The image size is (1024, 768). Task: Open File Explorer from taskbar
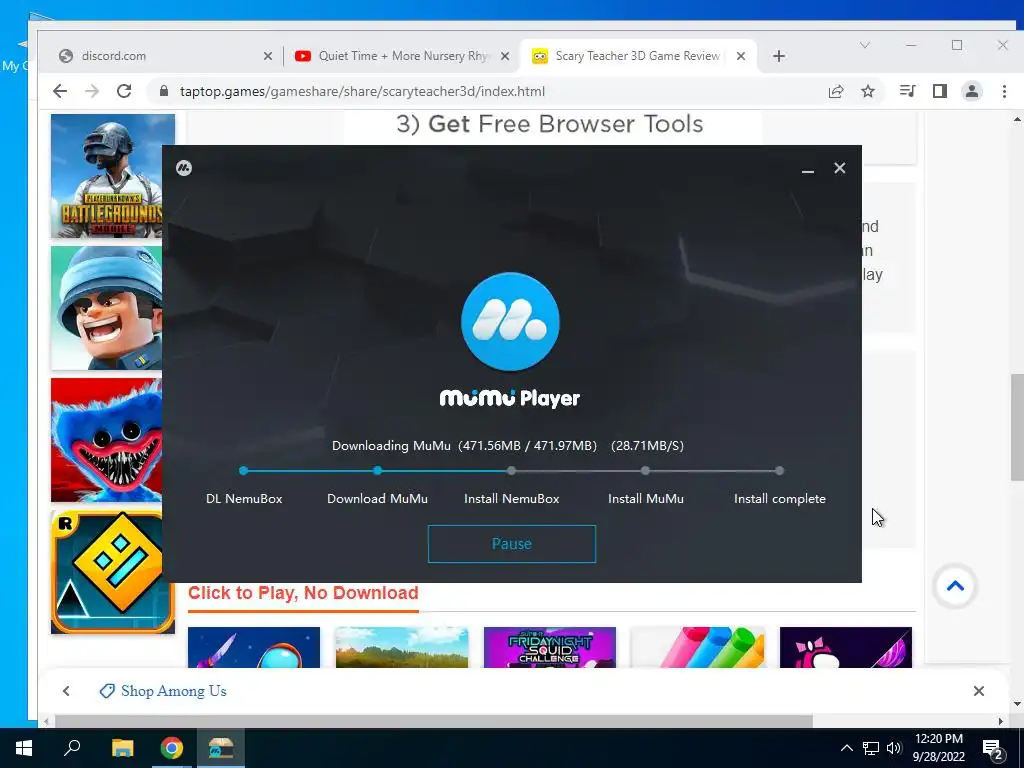point(122,748)
